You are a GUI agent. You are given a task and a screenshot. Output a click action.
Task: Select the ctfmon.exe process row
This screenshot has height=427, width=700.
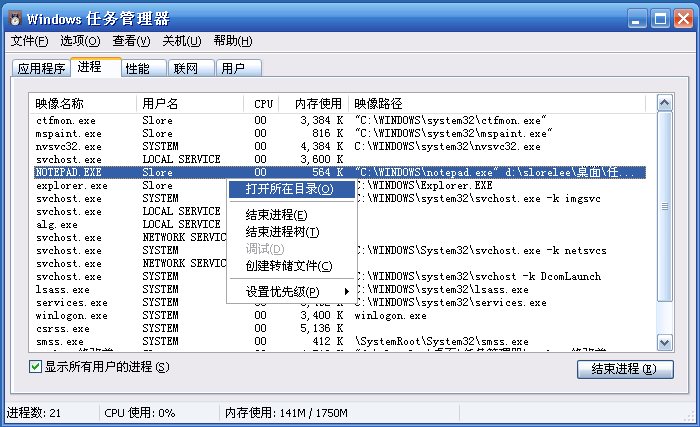click(x=340, y=121)
